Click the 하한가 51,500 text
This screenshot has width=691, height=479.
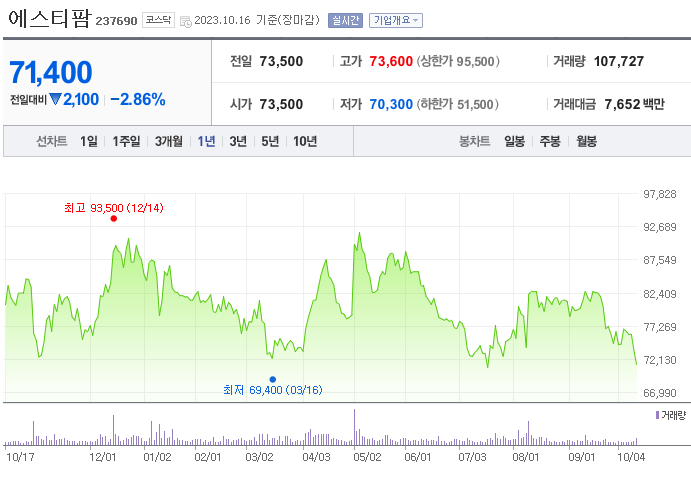click(457, 104)
